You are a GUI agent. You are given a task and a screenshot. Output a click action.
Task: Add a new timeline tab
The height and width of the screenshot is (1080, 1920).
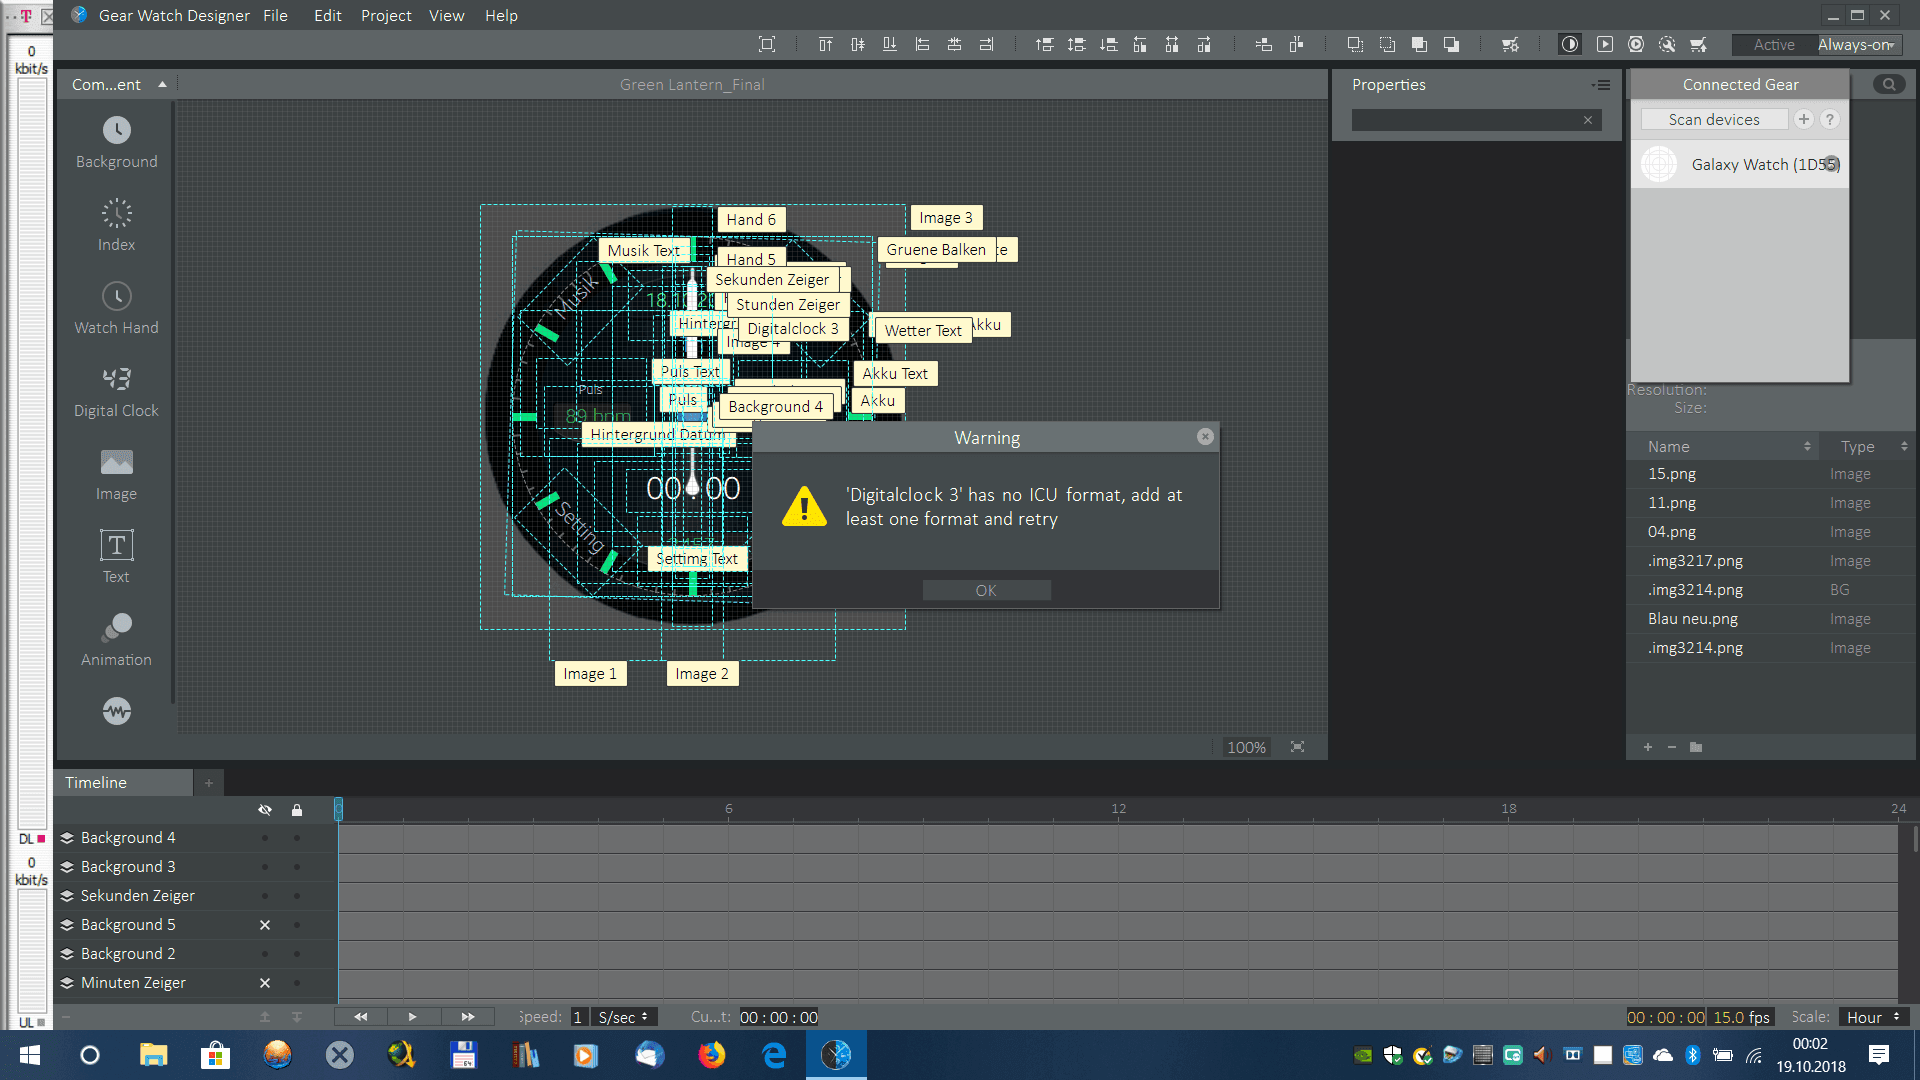coord(209,782)
